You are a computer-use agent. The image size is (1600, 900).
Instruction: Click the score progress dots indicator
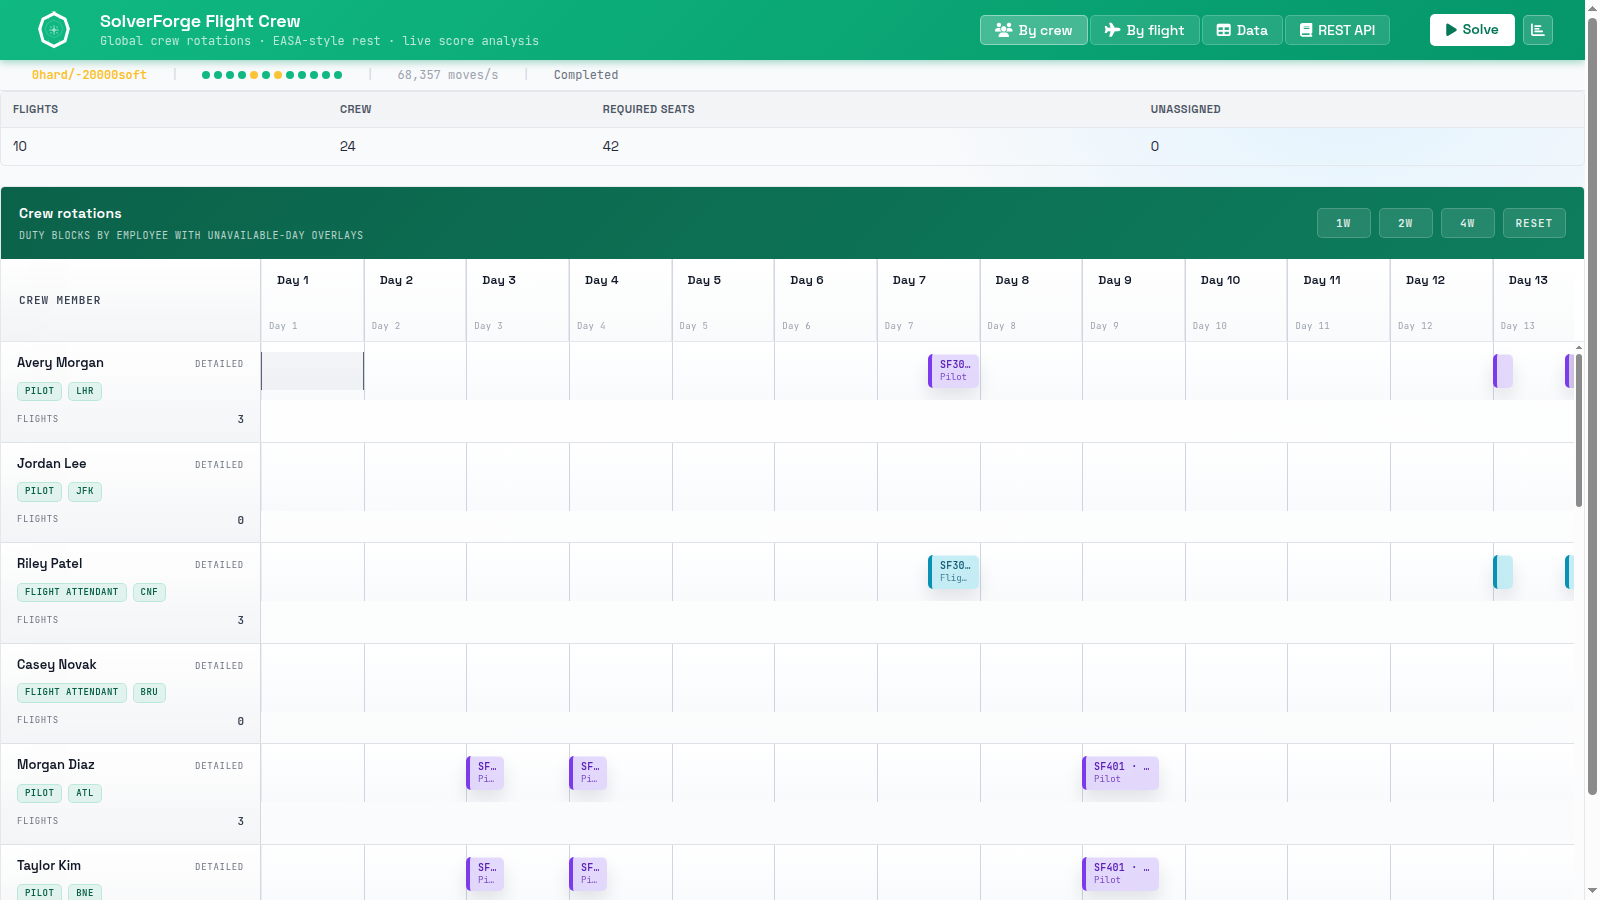tap(272, 75)
